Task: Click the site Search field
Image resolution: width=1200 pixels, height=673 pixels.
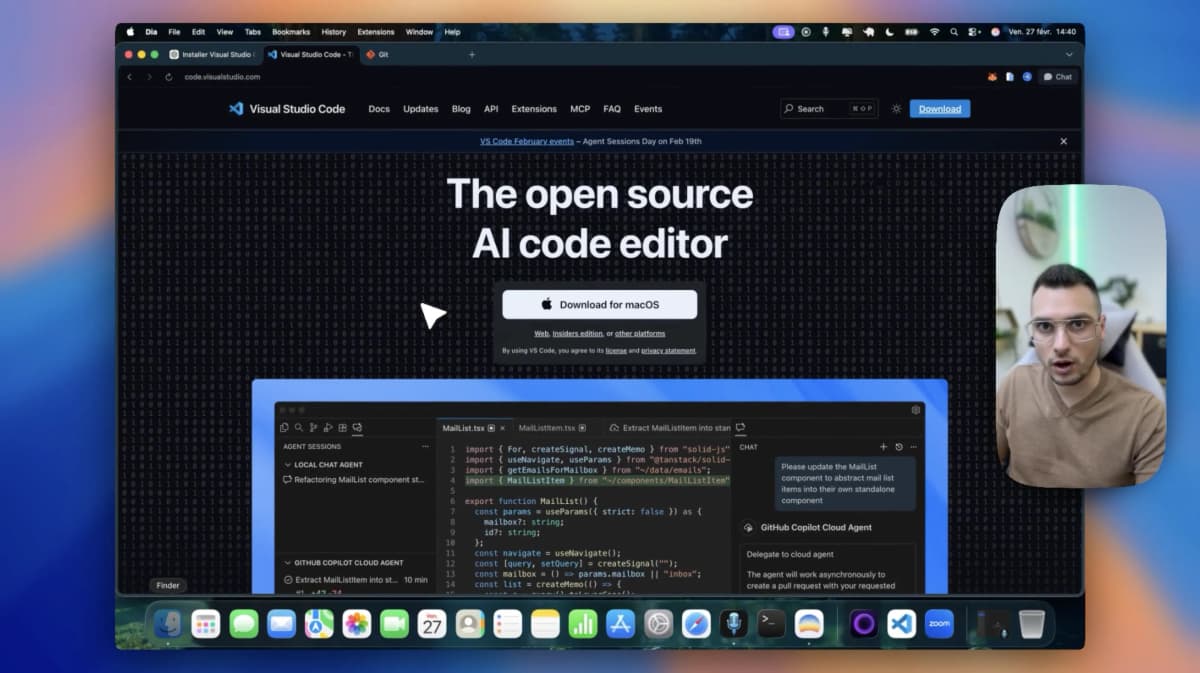Action: click(x=826, y=109)
